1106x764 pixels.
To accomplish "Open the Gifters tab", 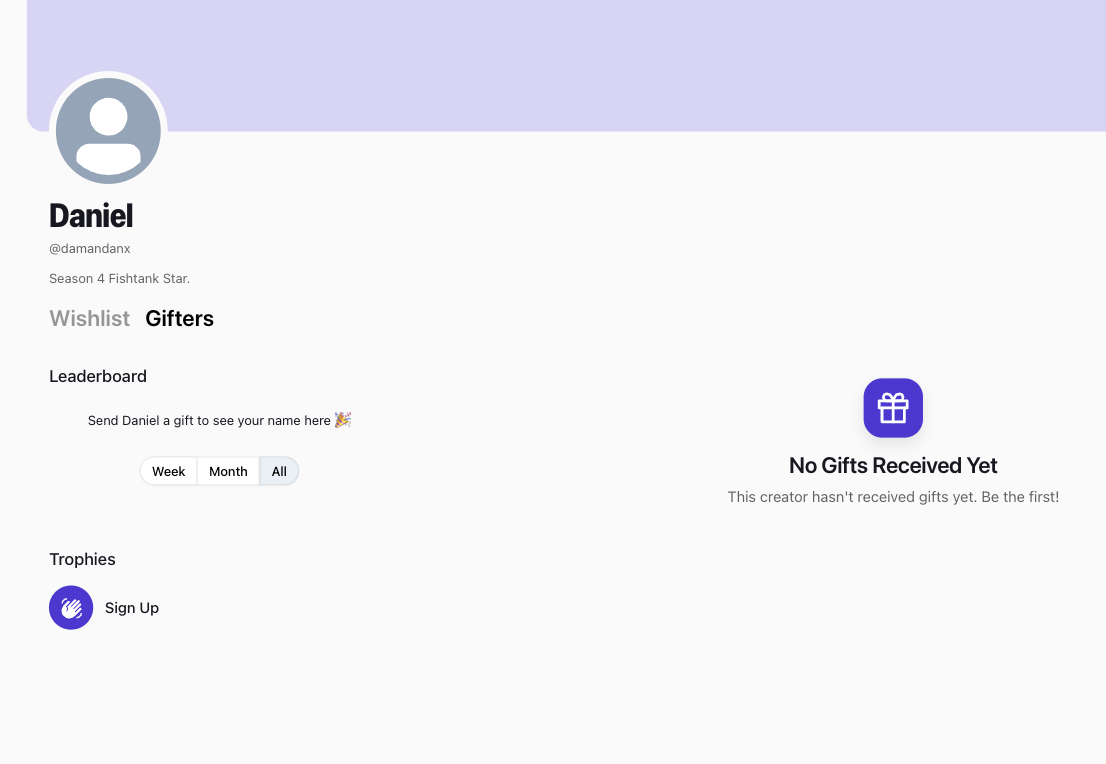I will click(x=179, y=318).
